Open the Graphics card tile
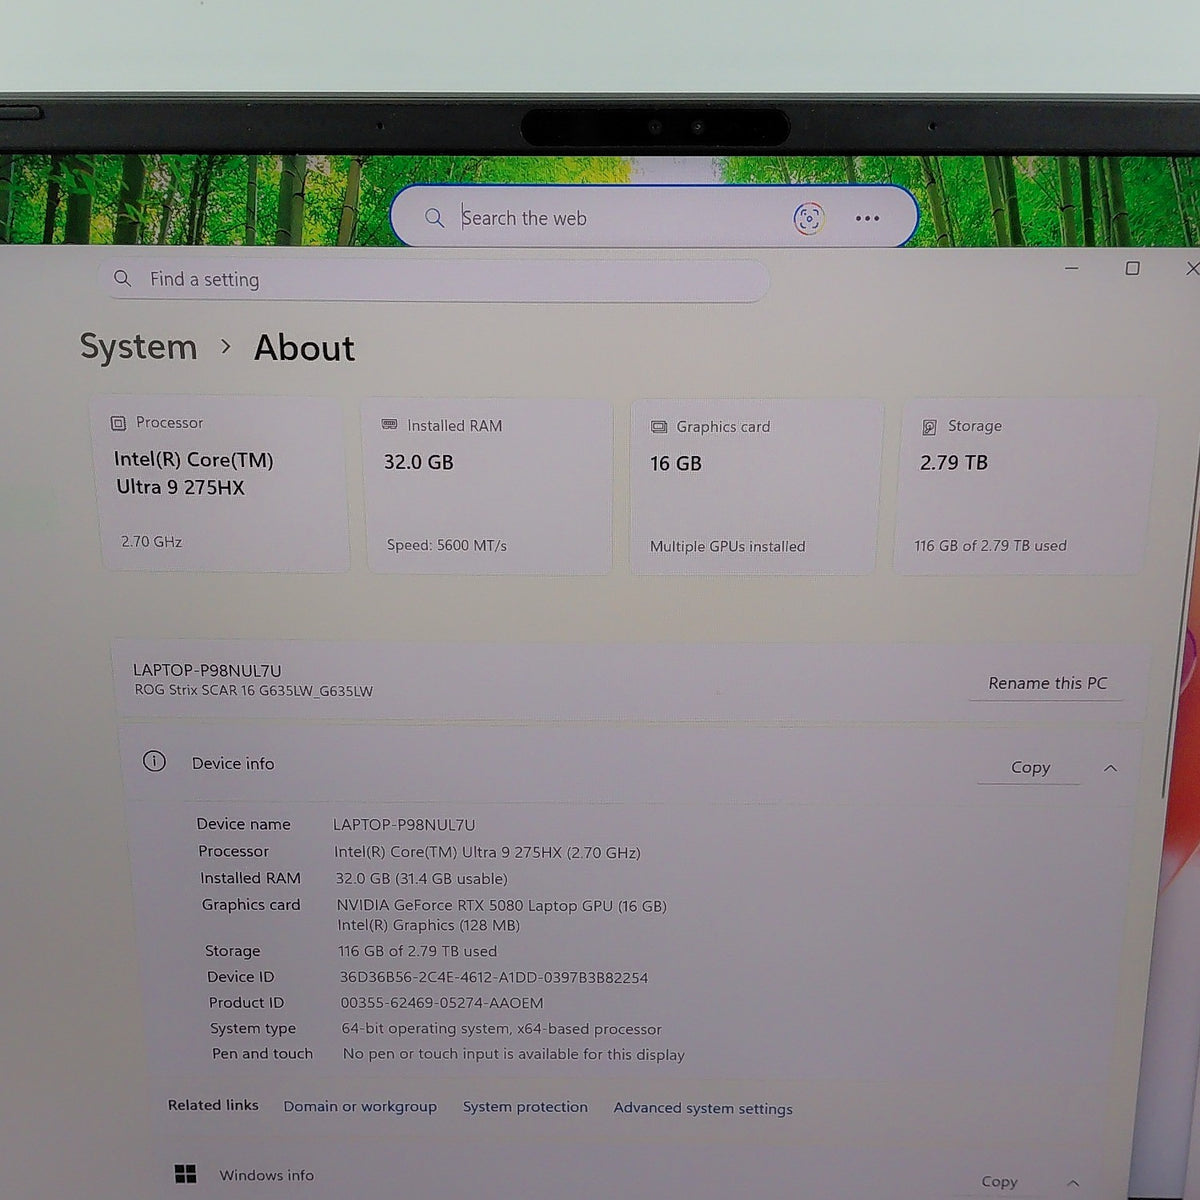 (757, 488)
